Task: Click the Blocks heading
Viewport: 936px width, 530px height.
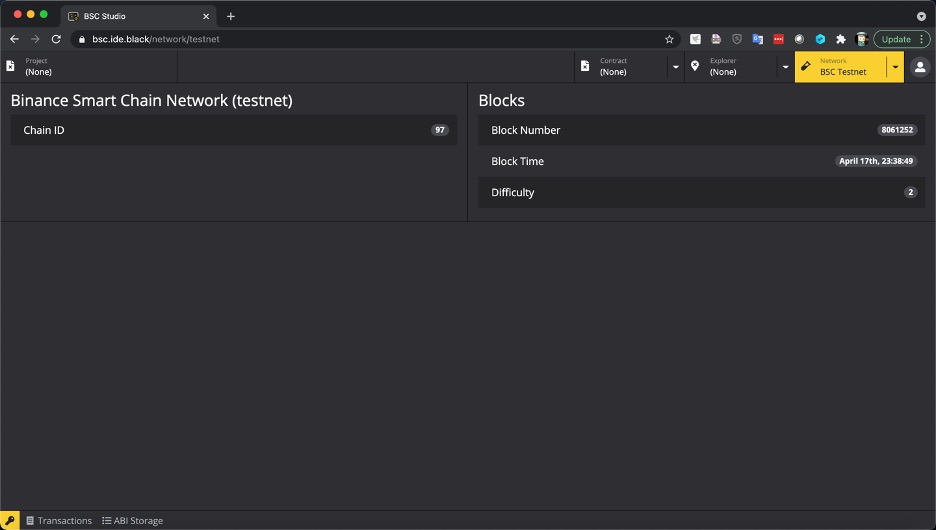Action: (501, 100)
